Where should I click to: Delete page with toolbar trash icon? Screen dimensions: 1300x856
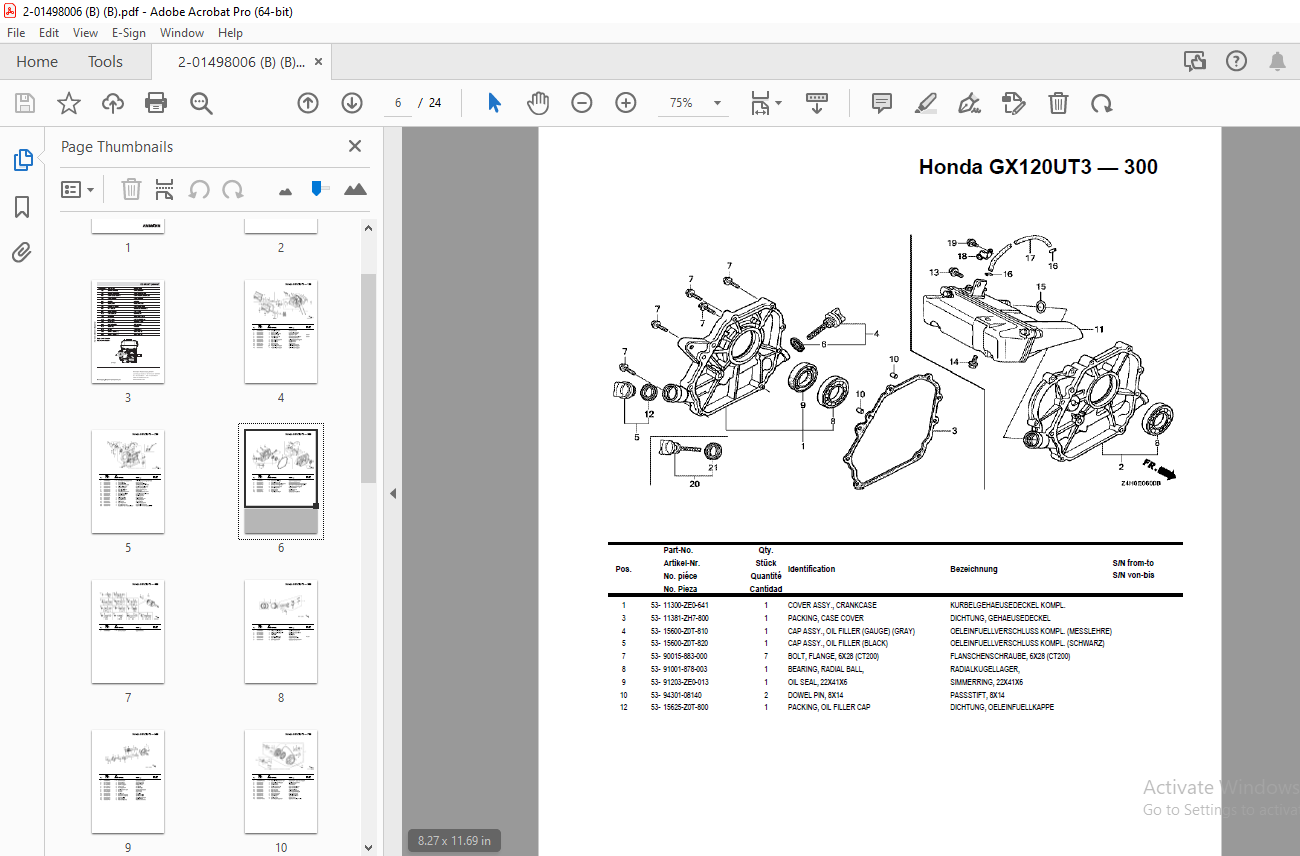(1058, 103)
